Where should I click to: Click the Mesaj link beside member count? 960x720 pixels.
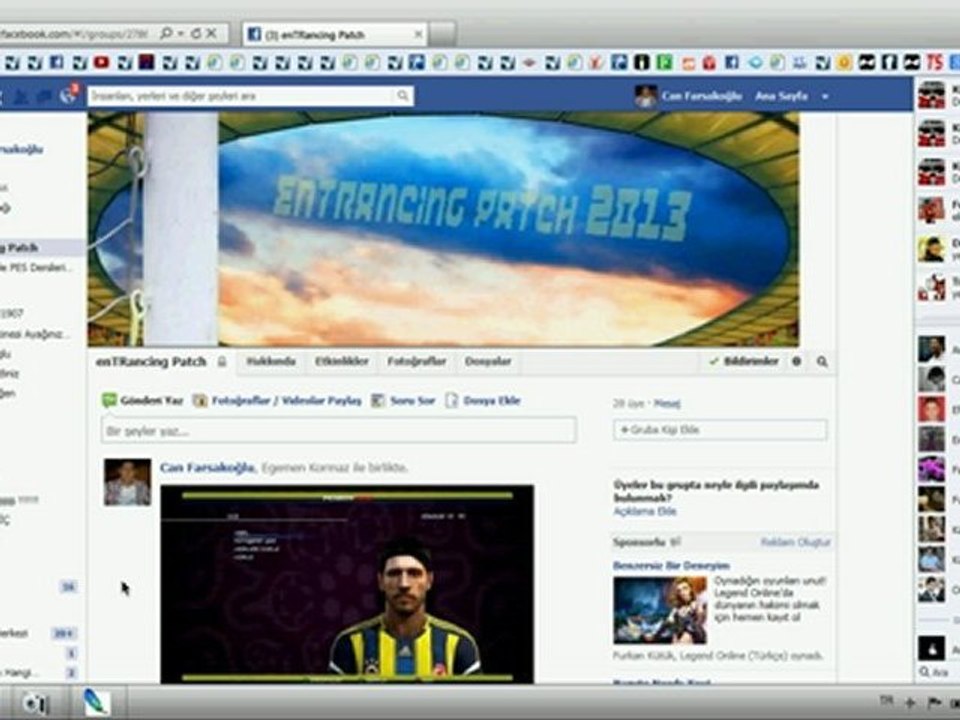tap(667, 403)
